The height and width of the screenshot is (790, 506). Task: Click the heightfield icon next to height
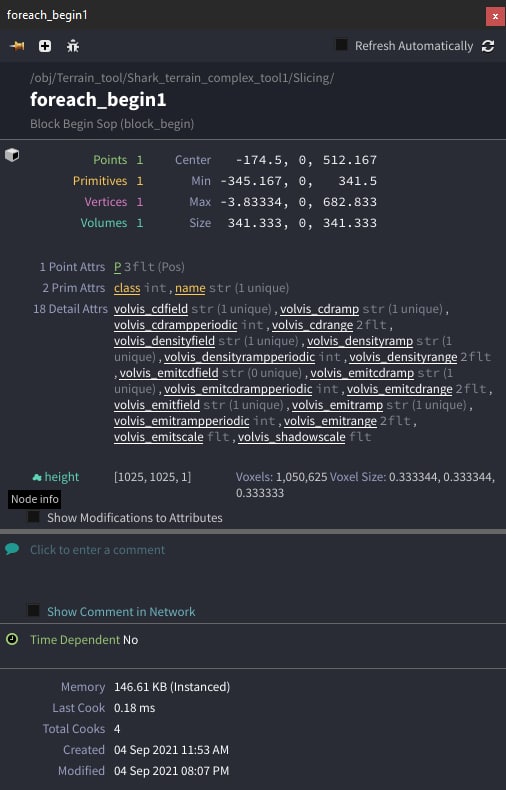(x=37, y=477)
